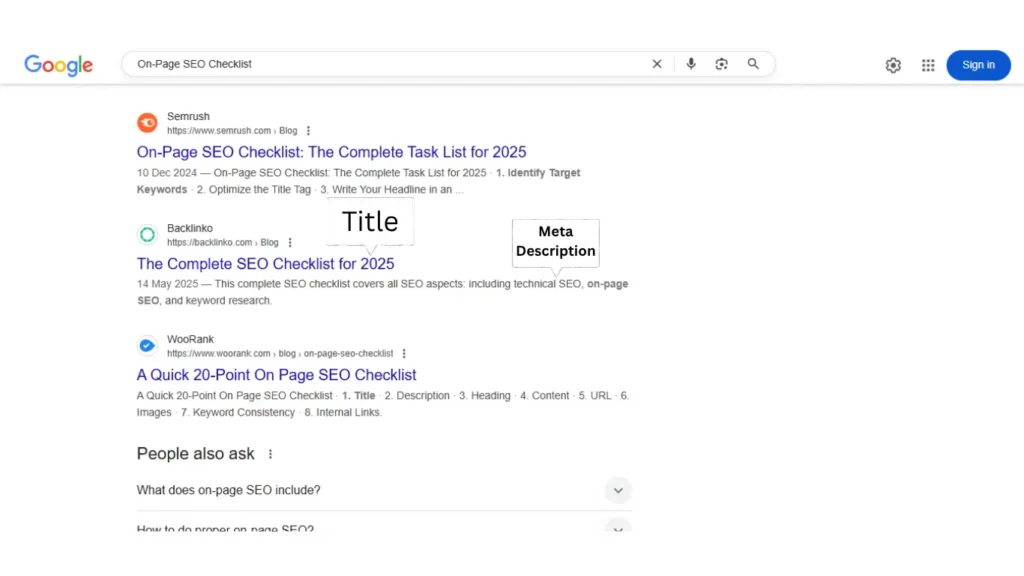Click Identify Target bold text in Semrush snippet

coord(544,173)
